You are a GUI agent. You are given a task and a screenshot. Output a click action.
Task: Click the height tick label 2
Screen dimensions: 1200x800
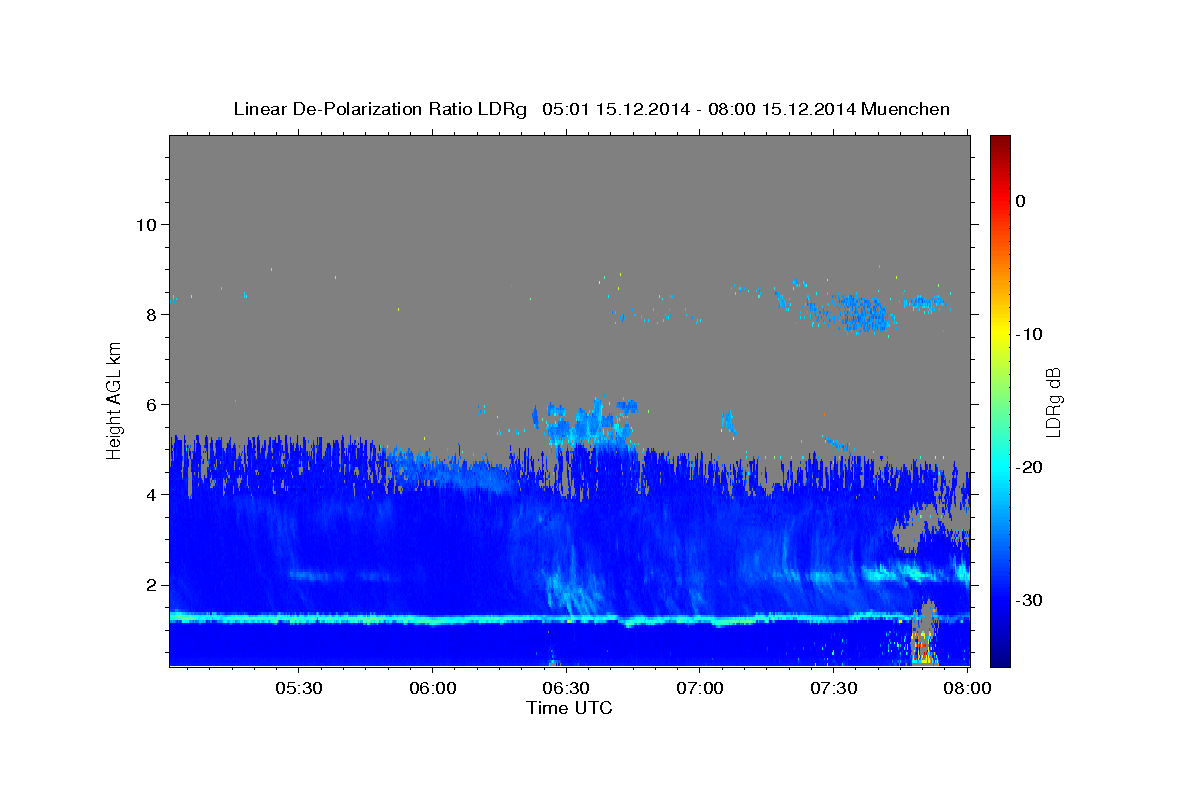(x=150, y=584)
